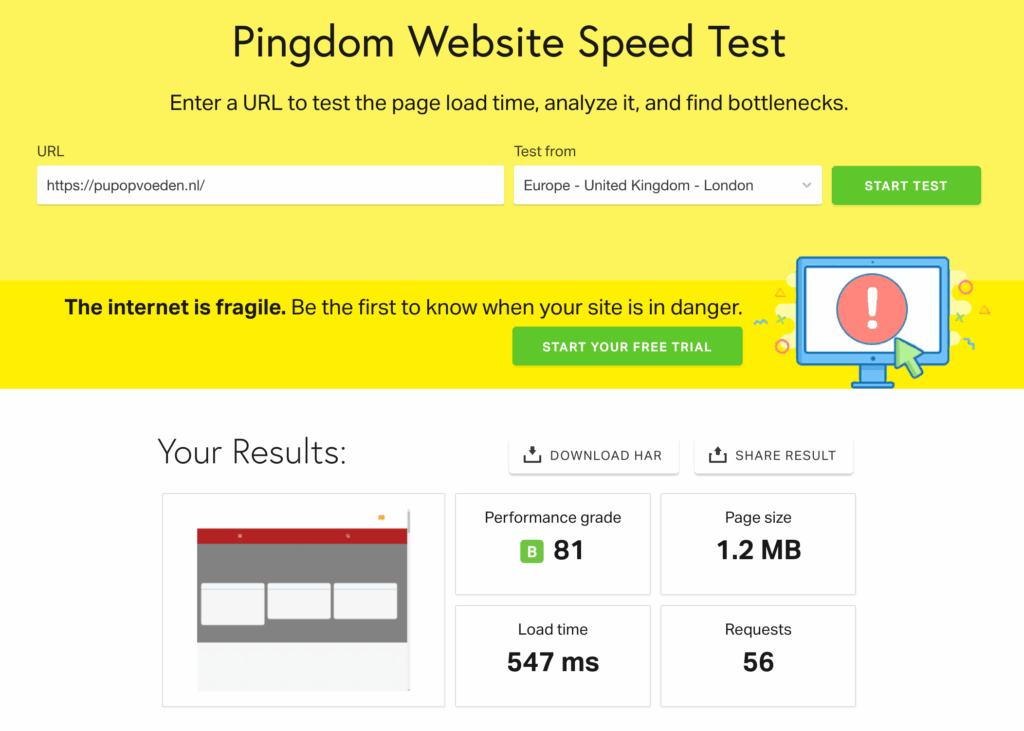Viewport: 1024px width, 731px height.
Task: Click the scrollbar inside the screenshot preview
Action: click(x=409, y=521)
